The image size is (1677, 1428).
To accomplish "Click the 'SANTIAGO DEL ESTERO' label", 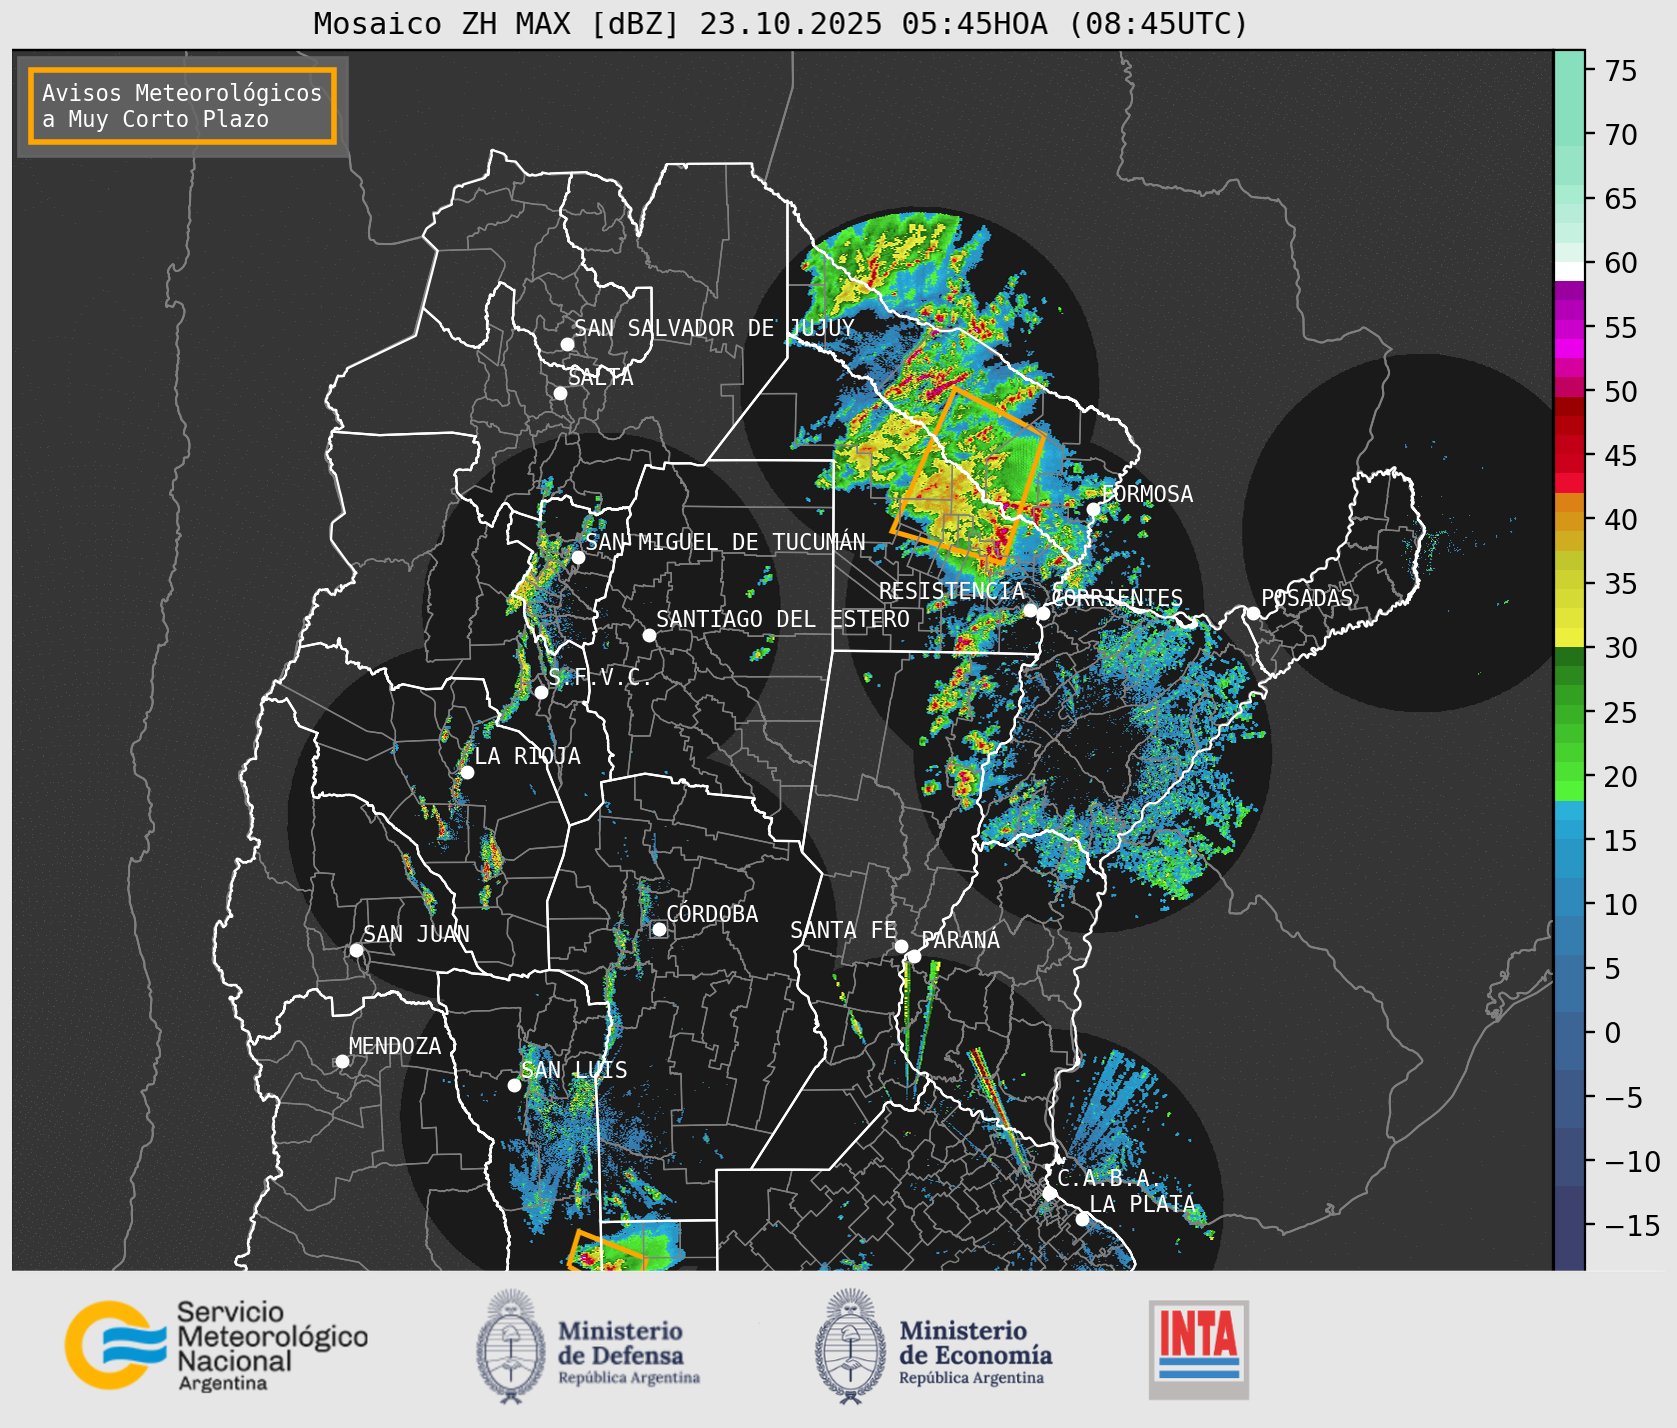I will (783, 619).
